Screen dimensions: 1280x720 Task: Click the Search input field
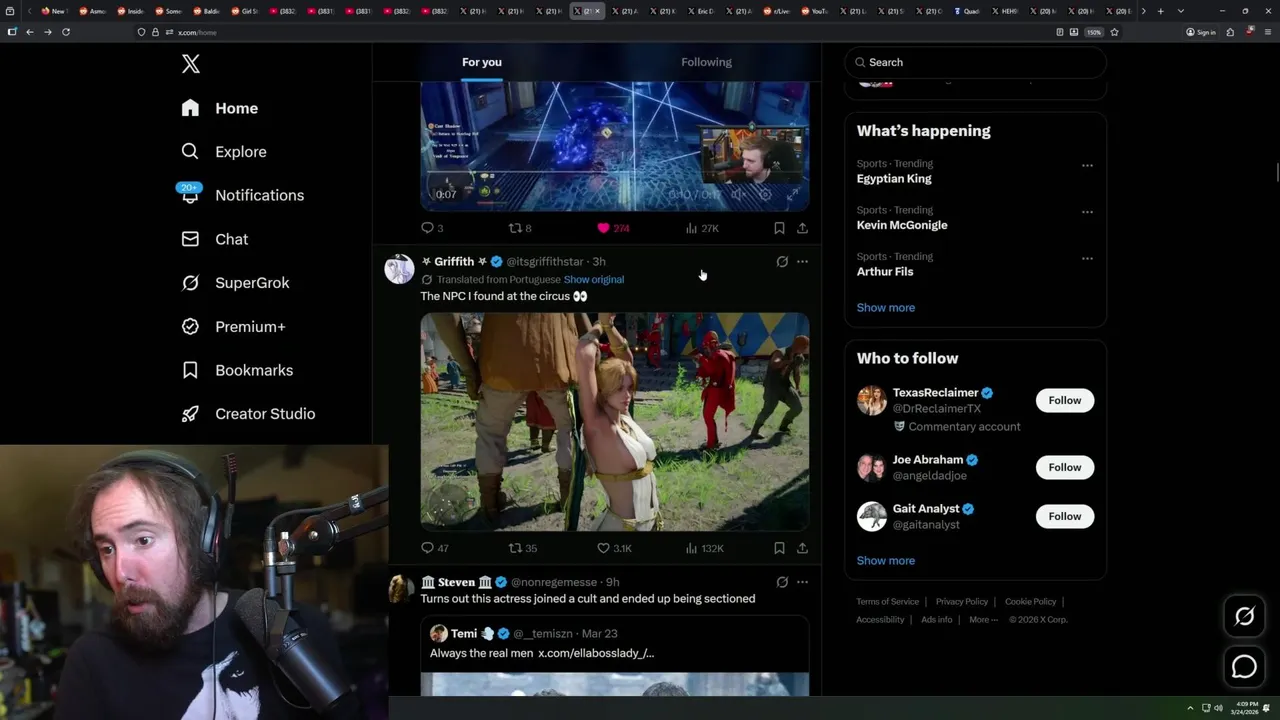pyautogui.click(x=975, y=62)
